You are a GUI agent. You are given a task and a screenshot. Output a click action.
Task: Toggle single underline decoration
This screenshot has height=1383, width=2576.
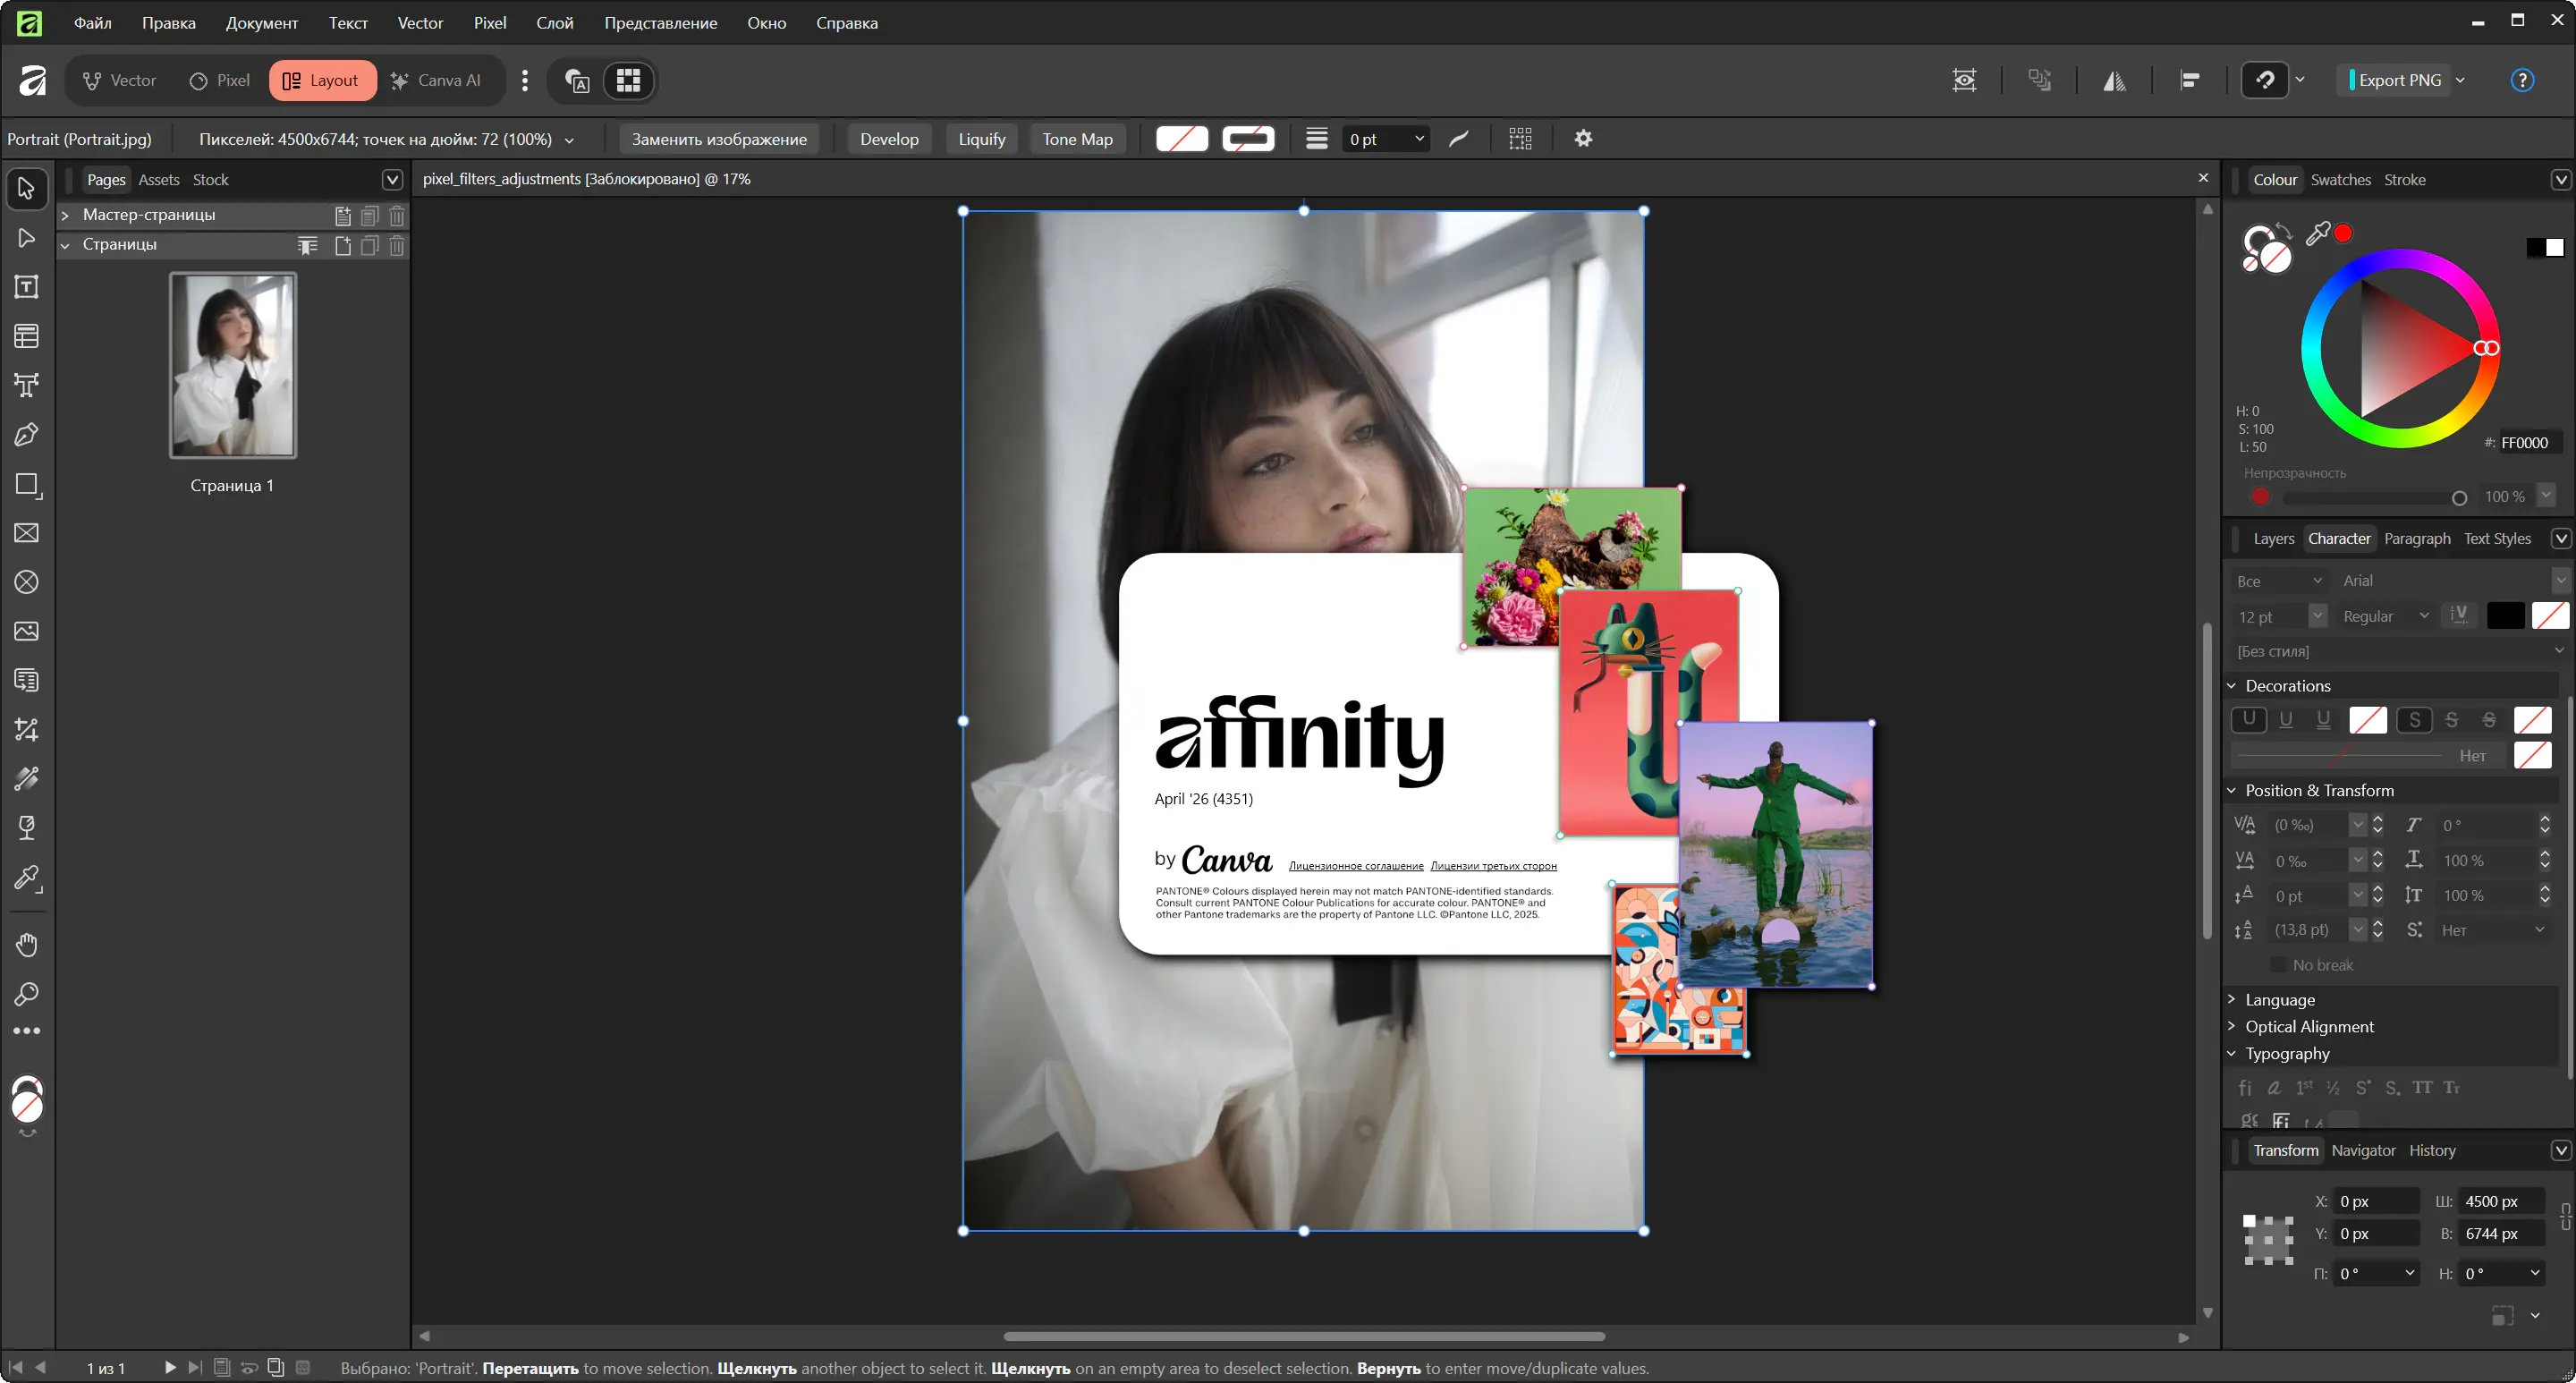(x=2286, y=720)
